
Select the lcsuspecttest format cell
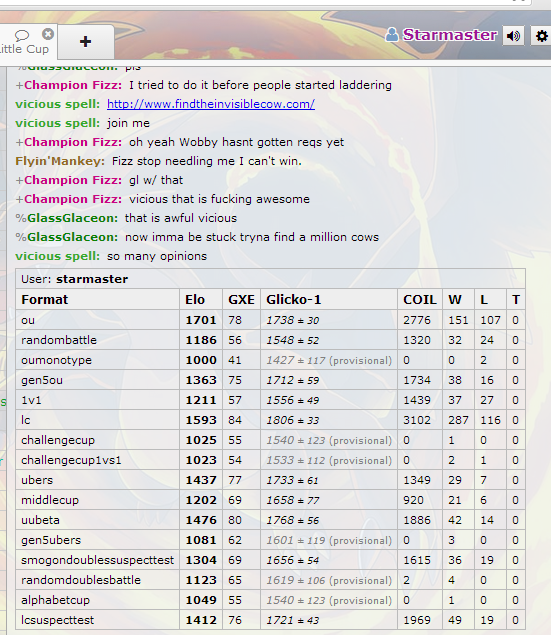98,620
